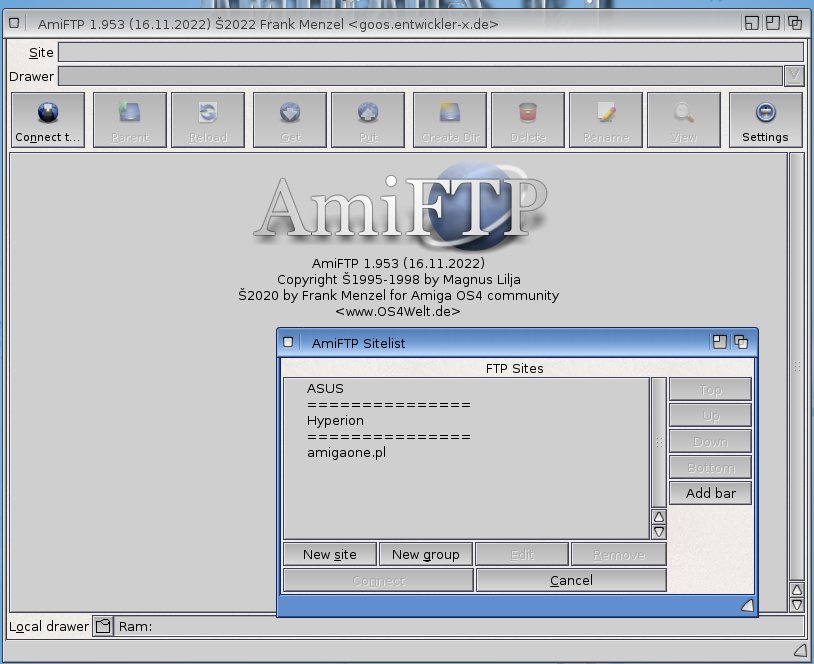Open the Drawer history dropdown arrow
Screen dimensions: 814x664
(794, 76)
